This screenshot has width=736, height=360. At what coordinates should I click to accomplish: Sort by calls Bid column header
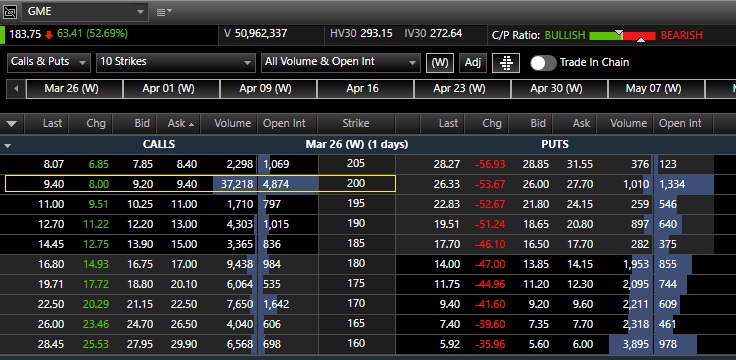pyautogui.click(x=135, y=123)
